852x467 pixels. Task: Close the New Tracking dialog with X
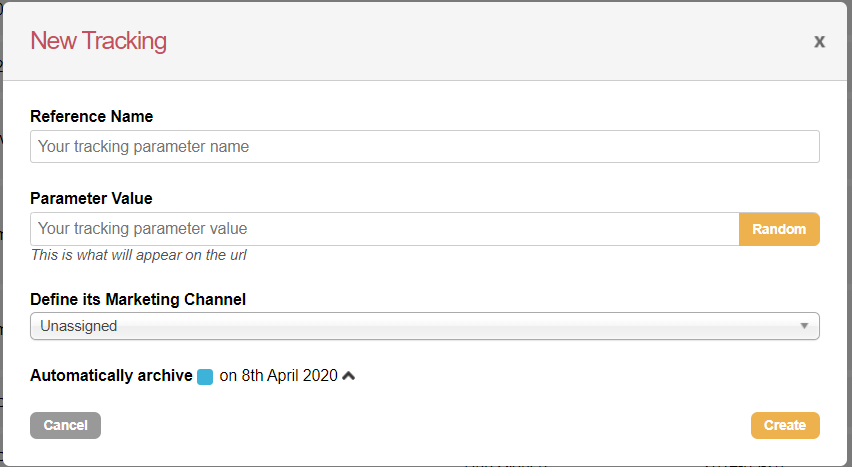point(819,41)
